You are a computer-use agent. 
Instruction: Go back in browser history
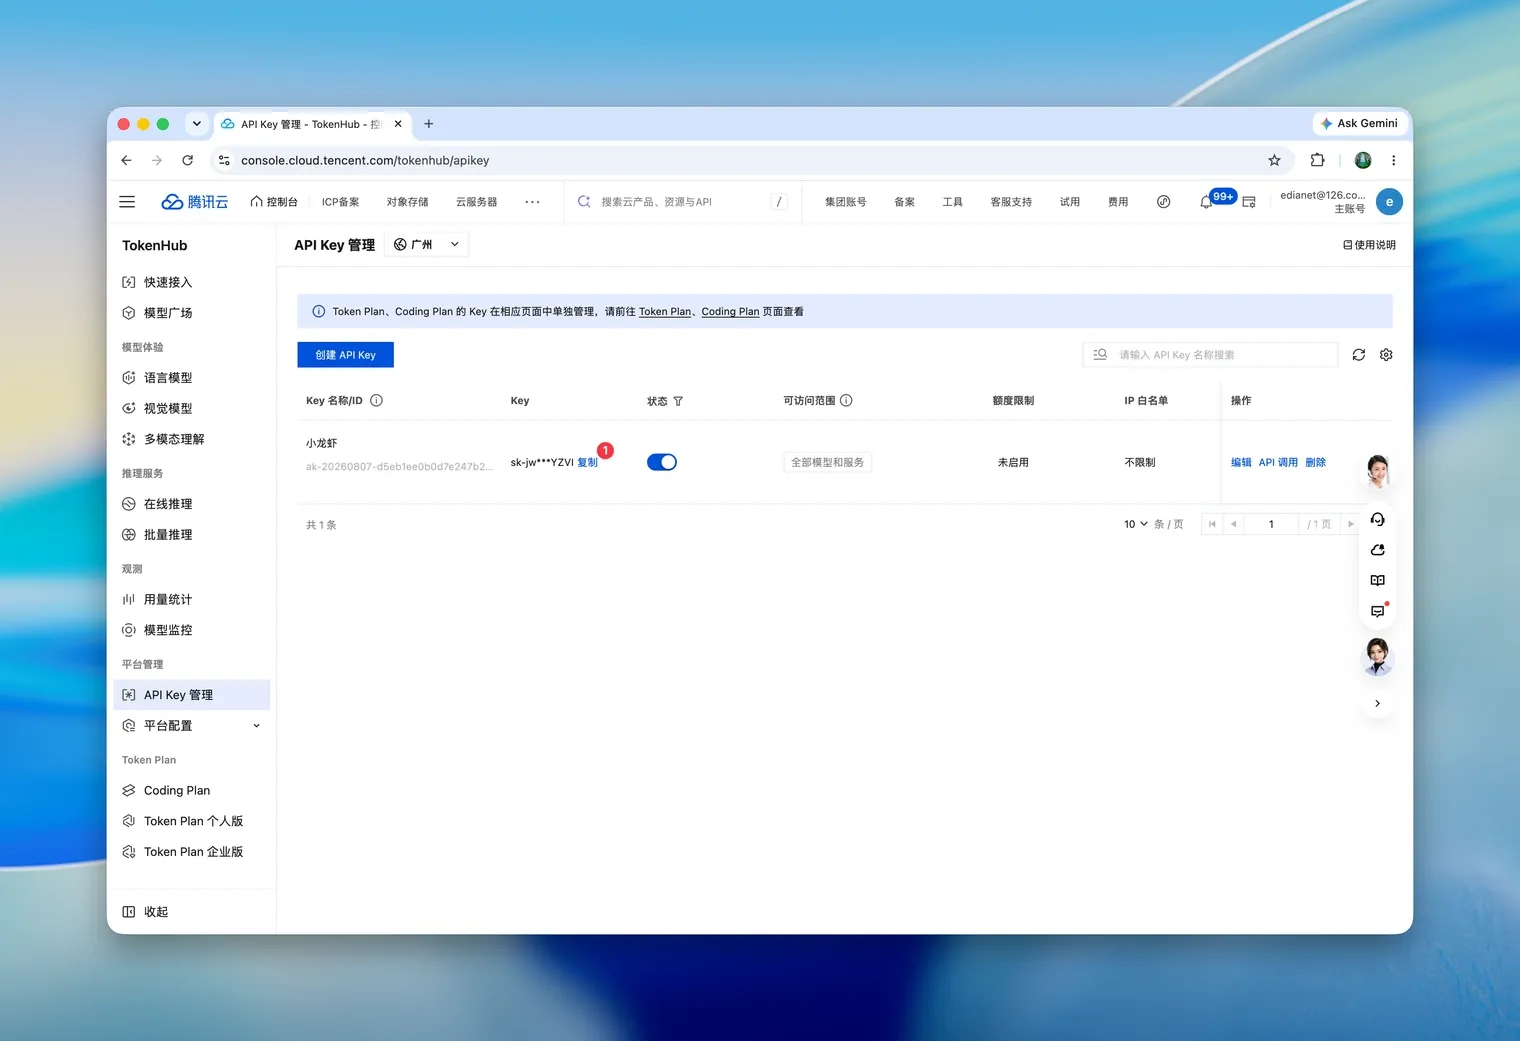click(126, 160)
